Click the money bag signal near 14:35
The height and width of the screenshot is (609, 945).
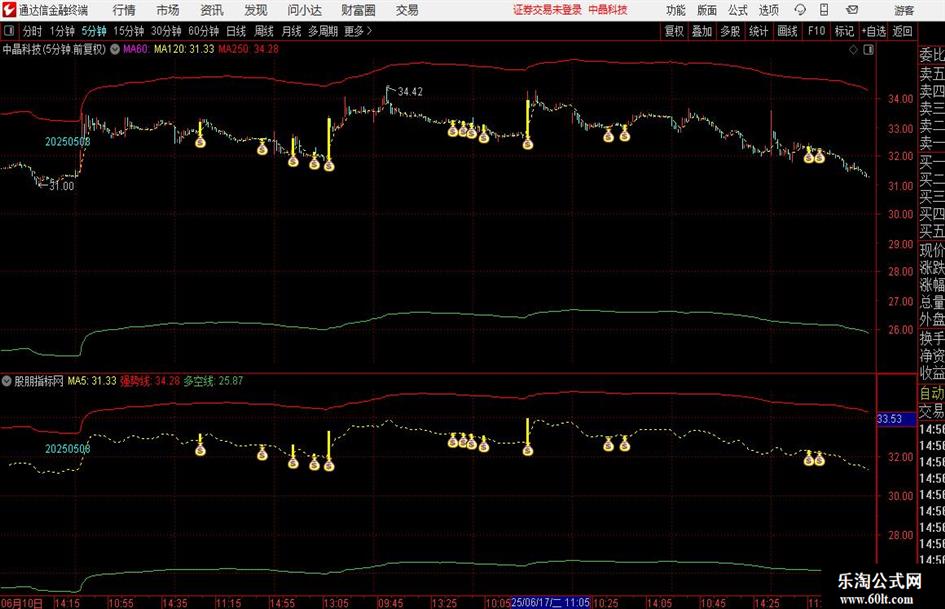coord(201,142)
